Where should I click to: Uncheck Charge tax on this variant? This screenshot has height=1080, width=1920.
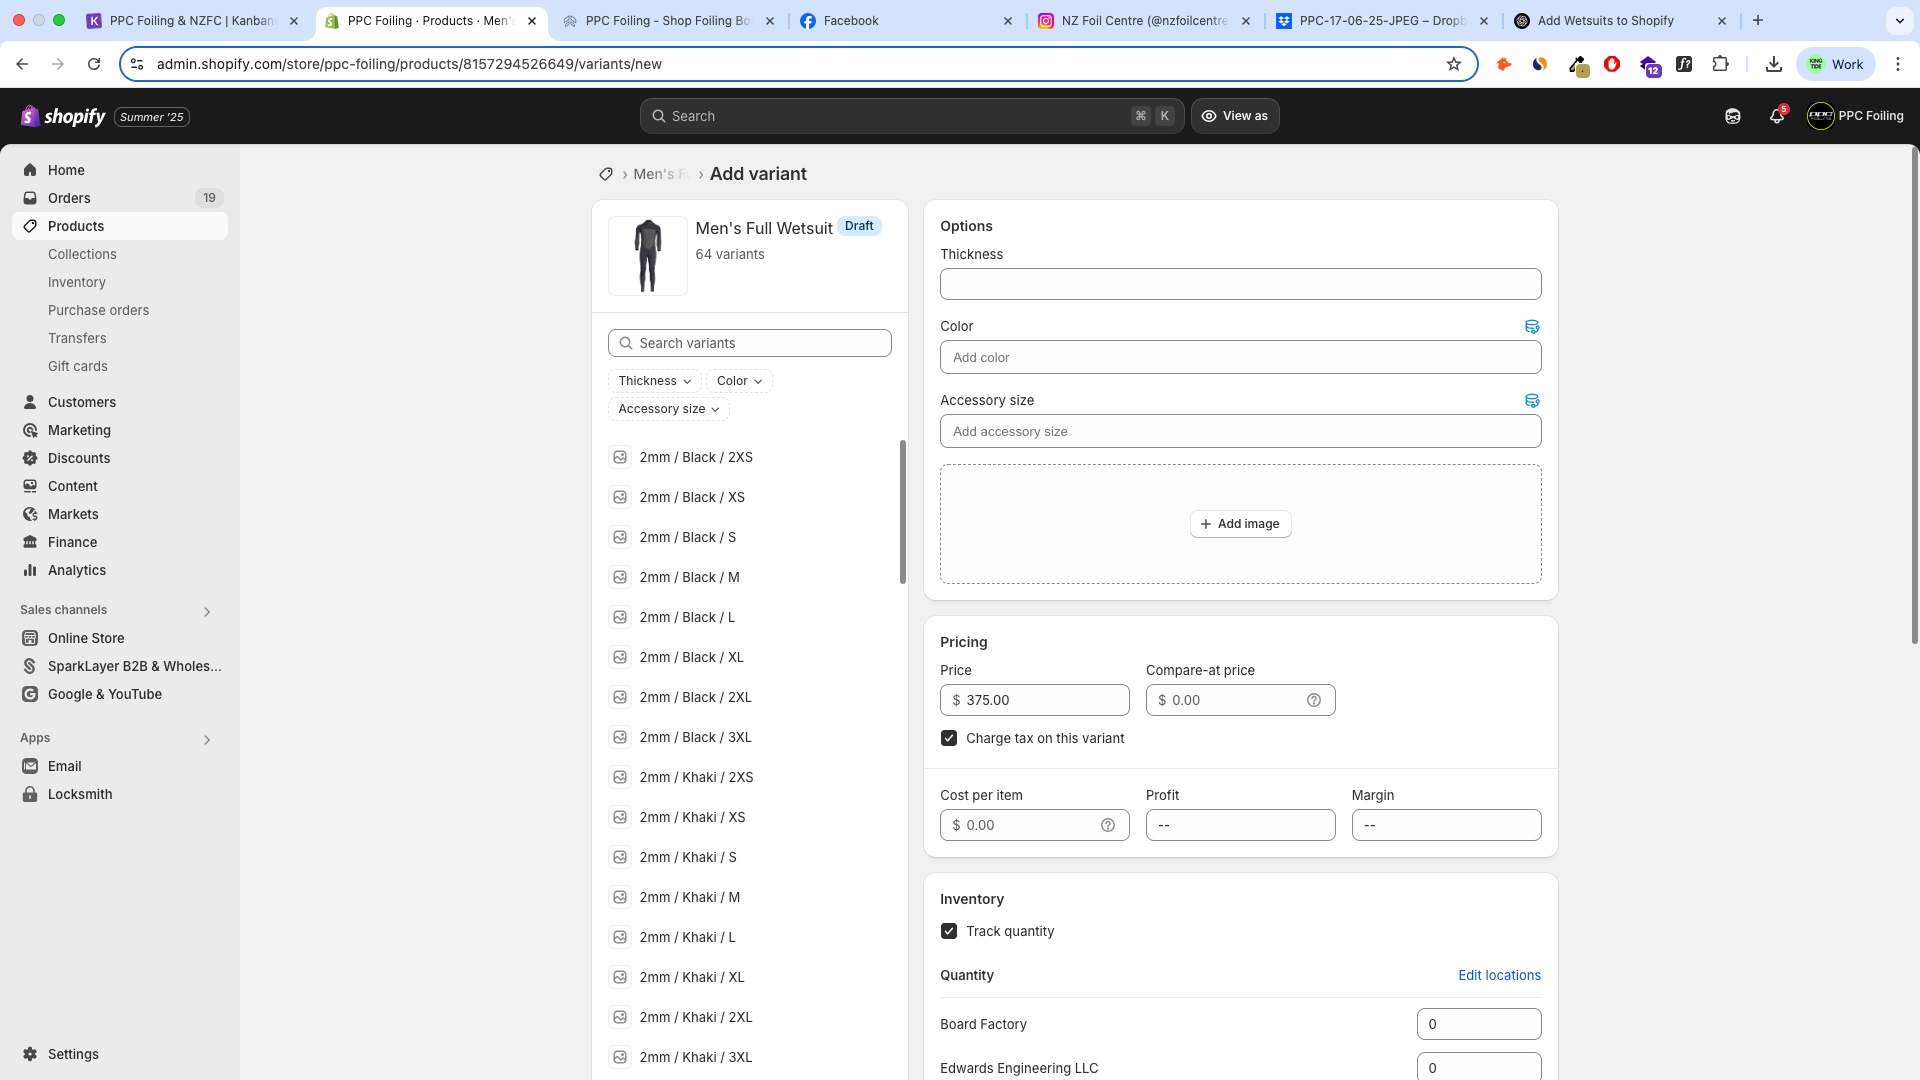click(x=948, y=738)
